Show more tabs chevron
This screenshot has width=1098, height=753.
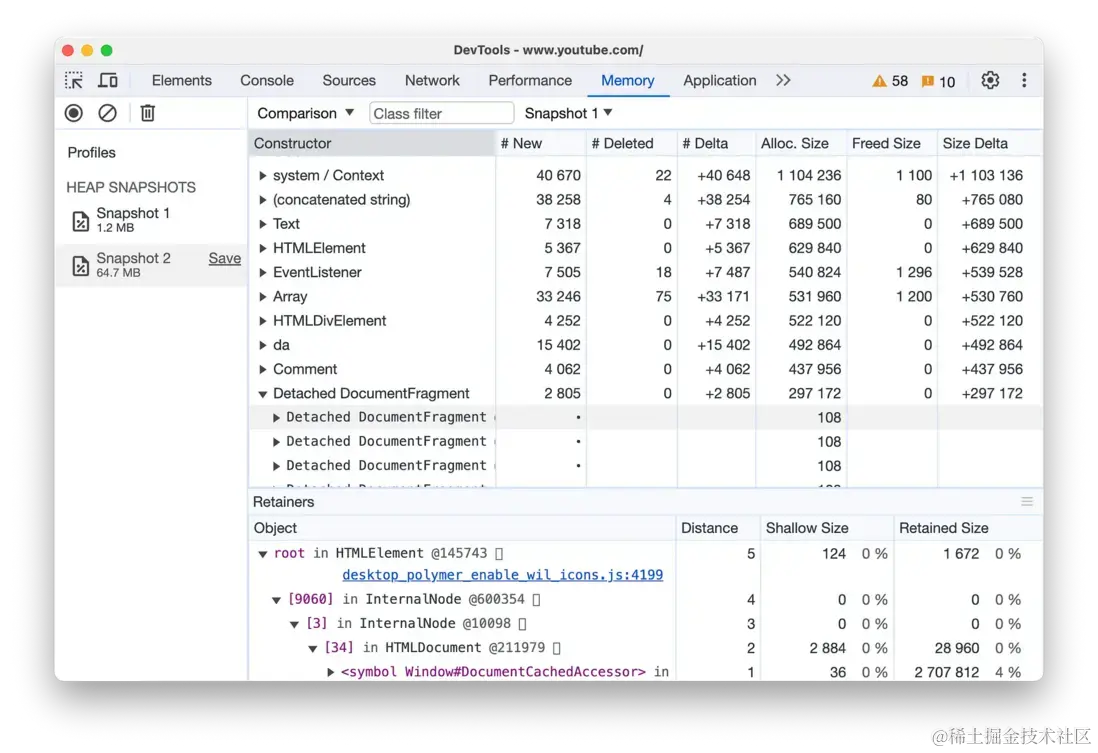(x=783, y=81)
